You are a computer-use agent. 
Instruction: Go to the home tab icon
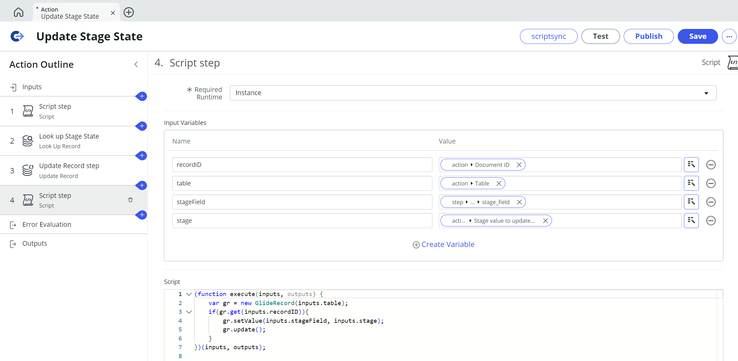(18, 13)
